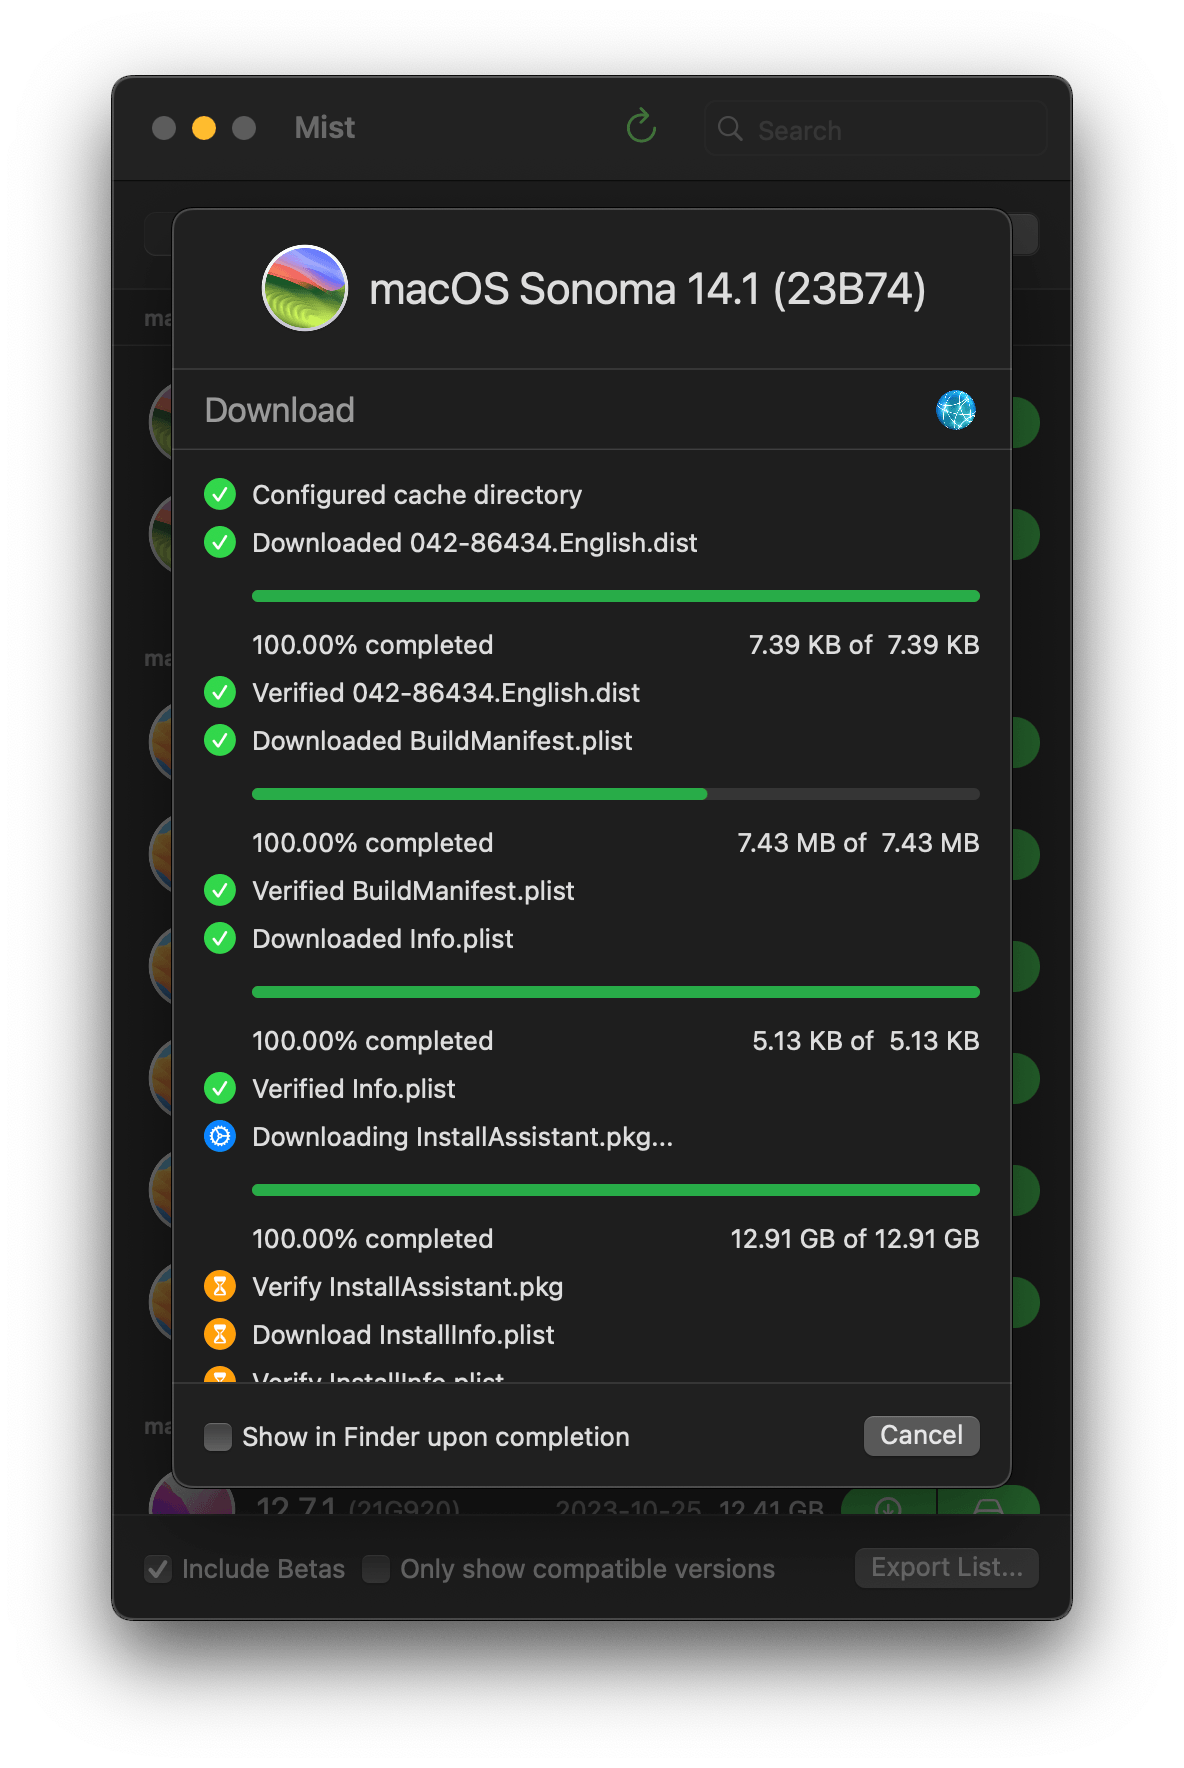The height and width of the screenshot is (1768, 1184).
Task: Click the macOS Sonoma app icon in the dialog
Action: click(305, 290)
